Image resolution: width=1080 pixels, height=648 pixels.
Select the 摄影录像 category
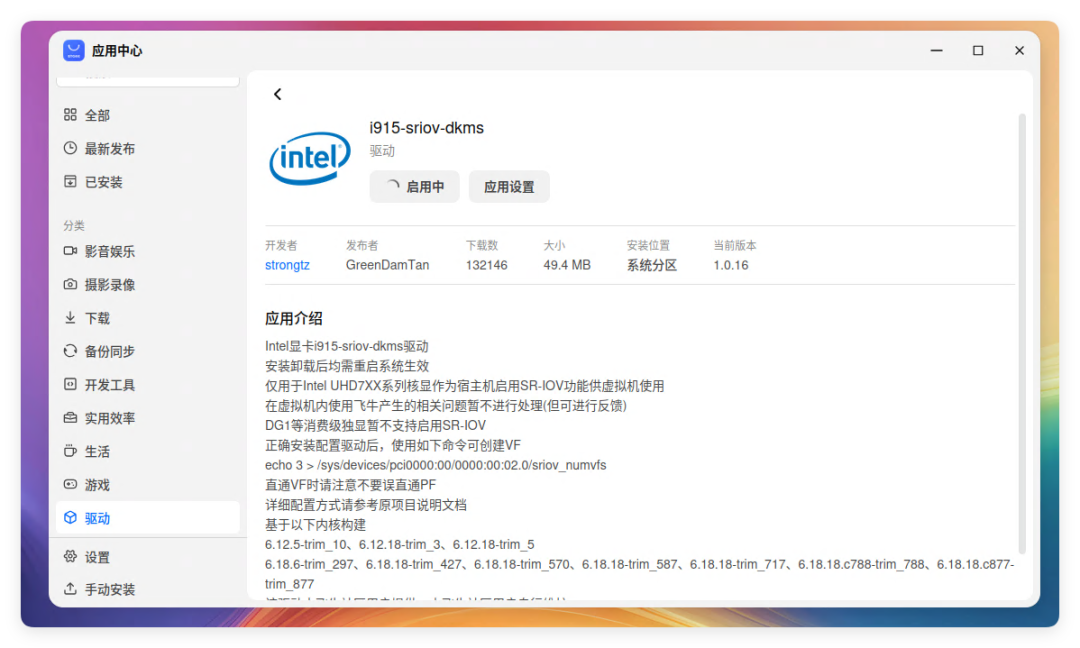pos(147,284)
